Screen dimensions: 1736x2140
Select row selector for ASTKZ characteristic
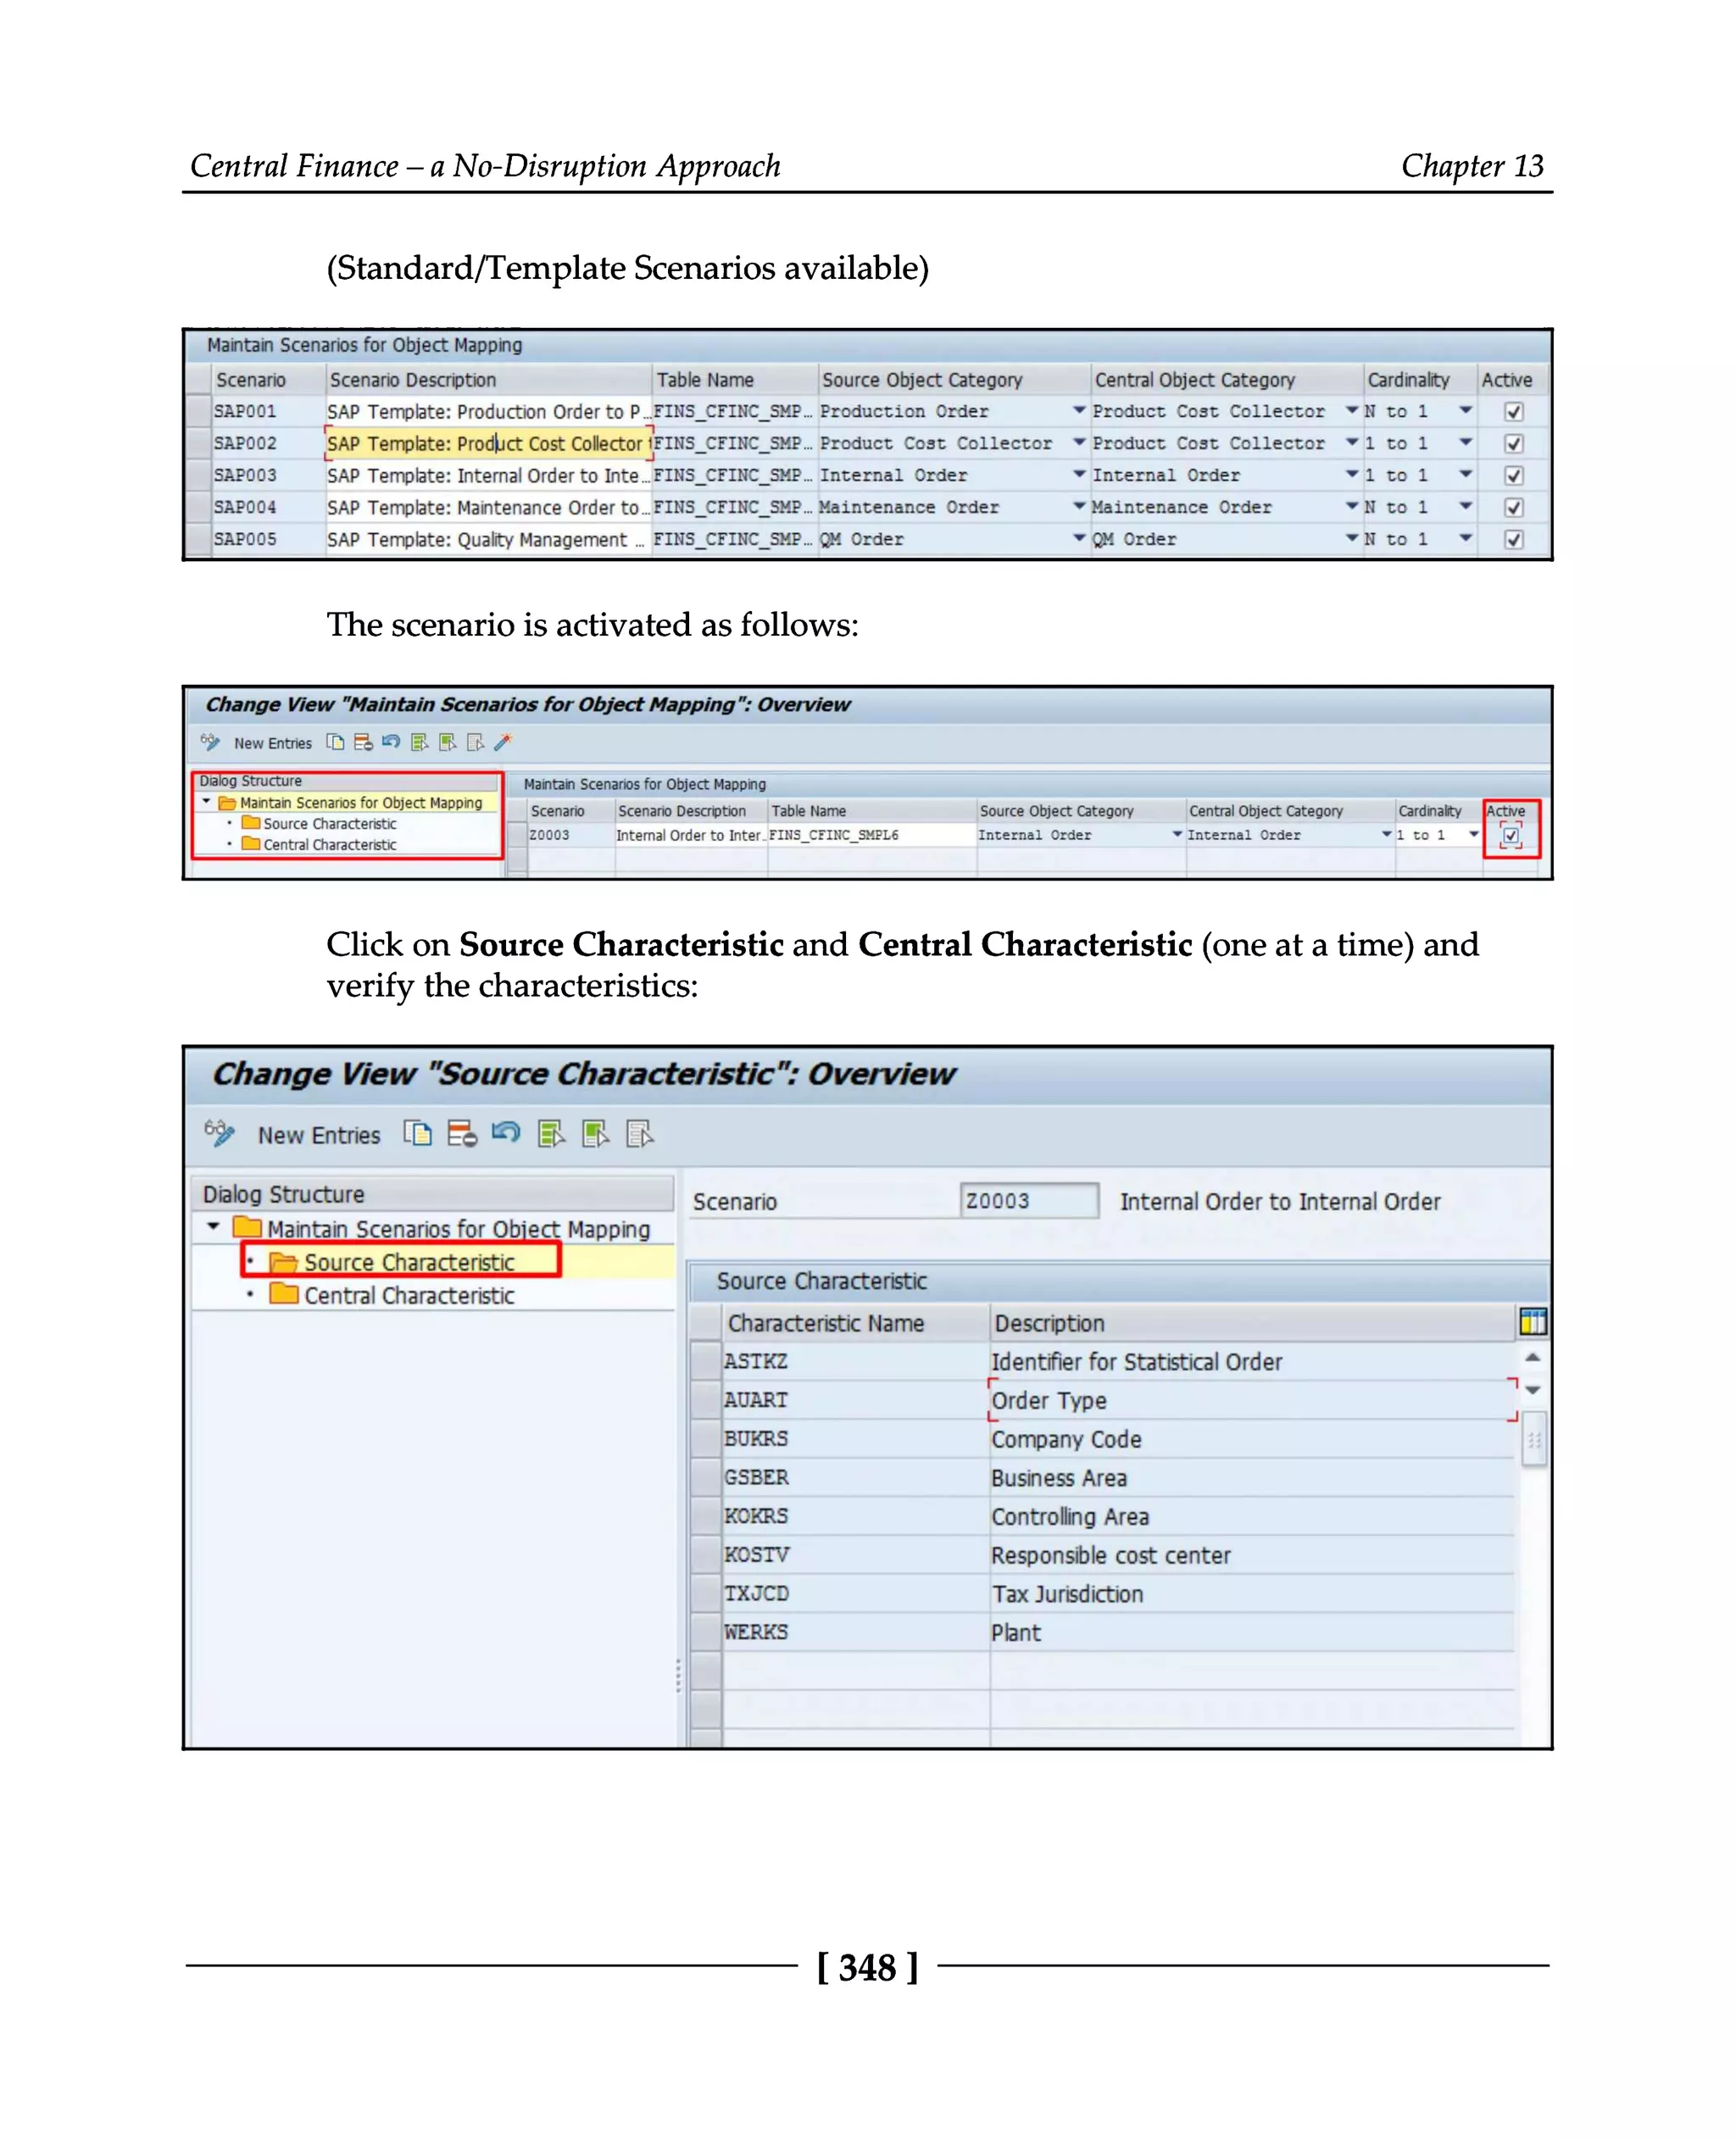(x=706, y=1361)
